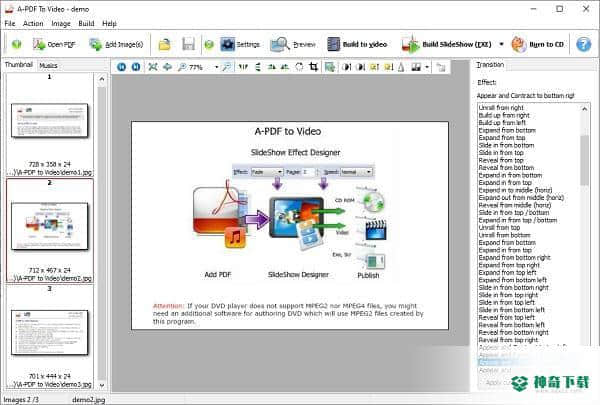The height and width of the screenshot is (405, 600).
Task: Click Build to video button
Action: point(357,44)
